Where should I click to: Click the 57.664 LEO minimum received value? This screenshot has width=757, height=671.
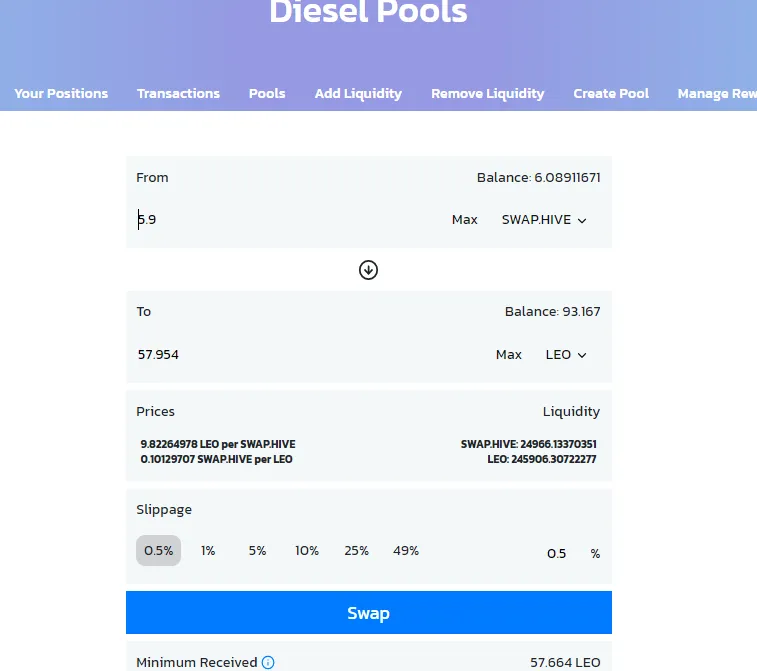click(x=565, y=662)
